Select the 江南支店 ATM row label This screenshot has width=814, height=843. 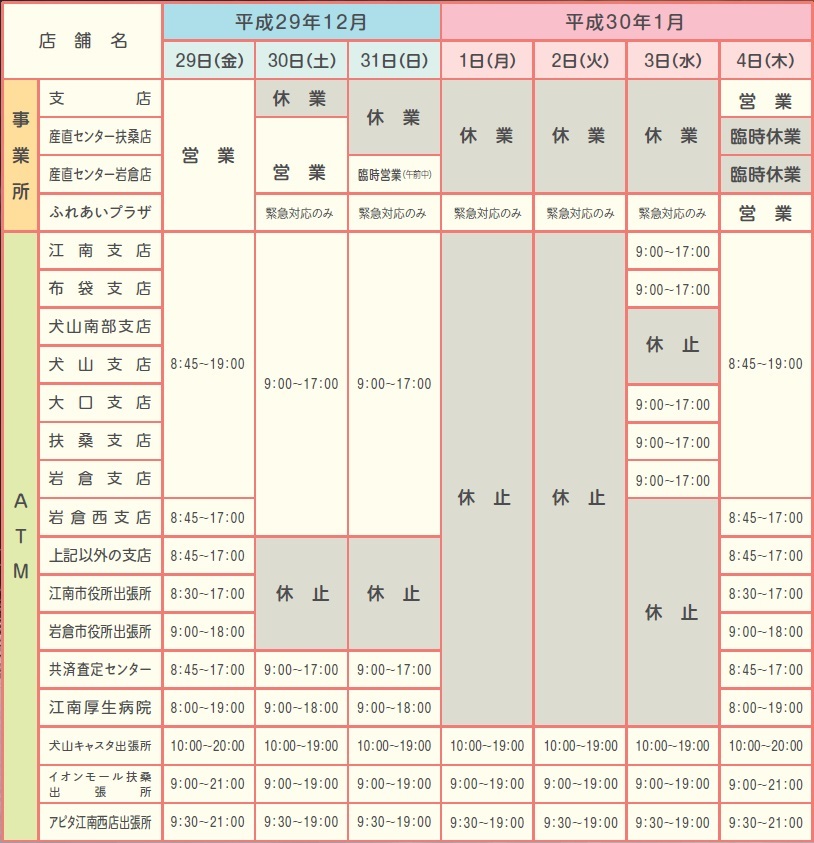click(100, 251)
